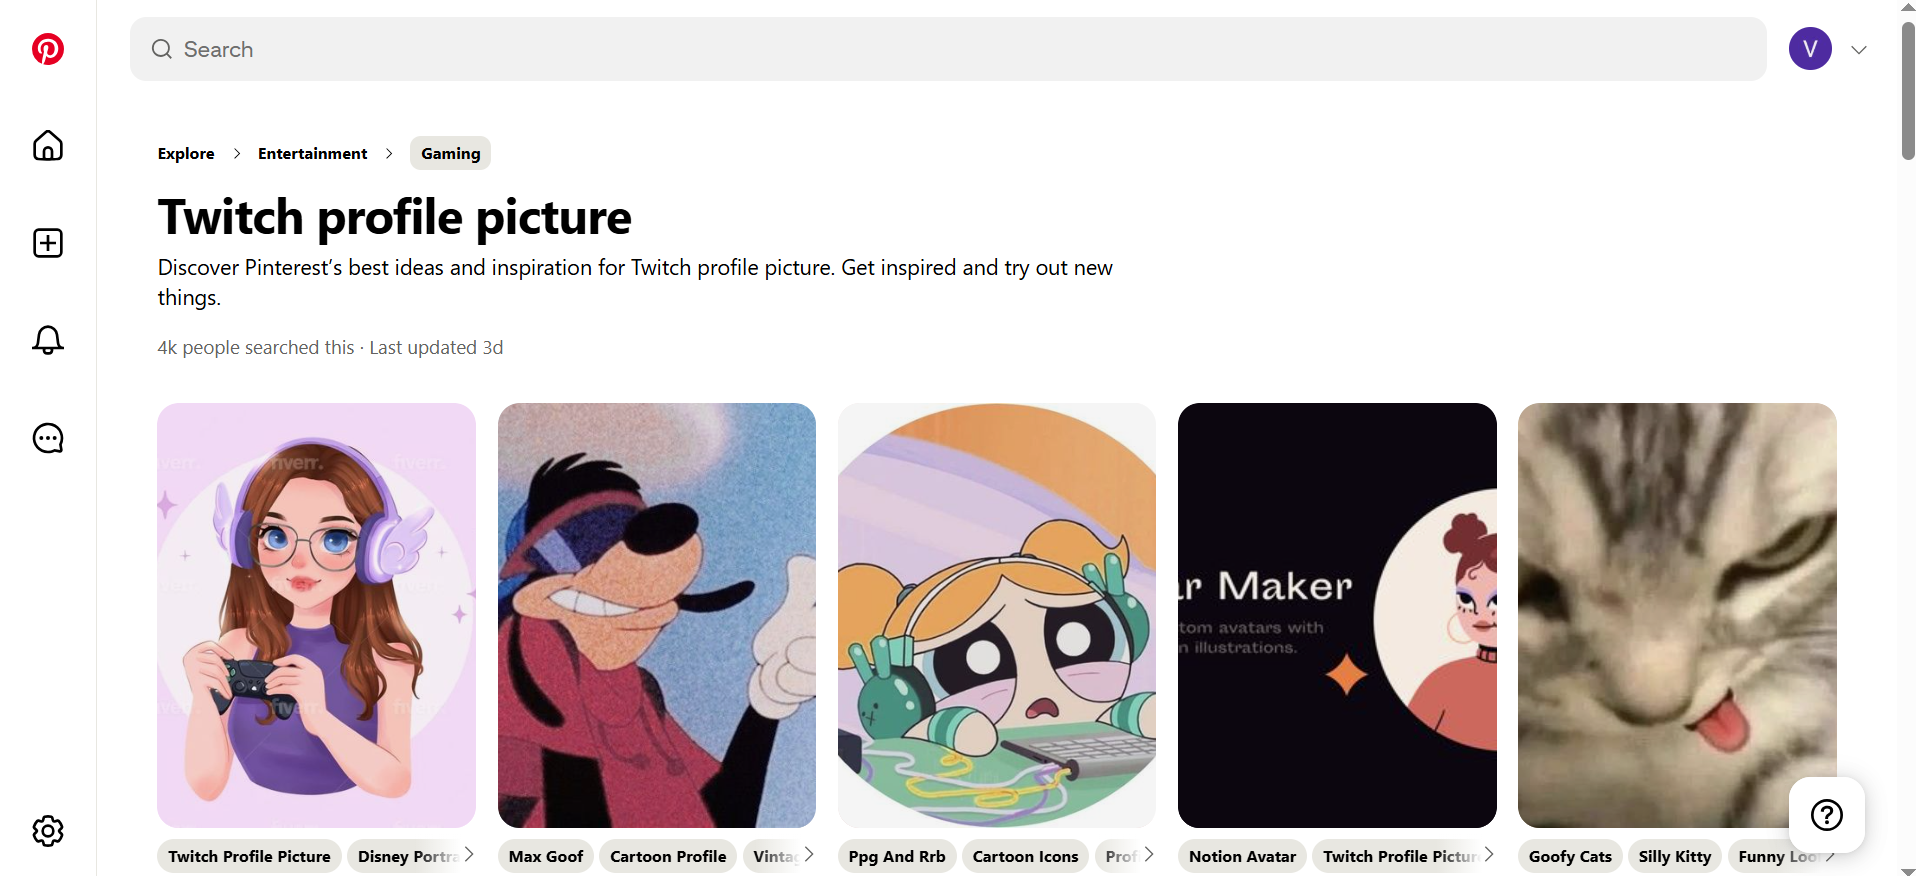Image resolution: width=1916 pixels, height=876 pixels.
Task: Expand hidden tags after Cartoon Icons
Action: [1148, 855]
